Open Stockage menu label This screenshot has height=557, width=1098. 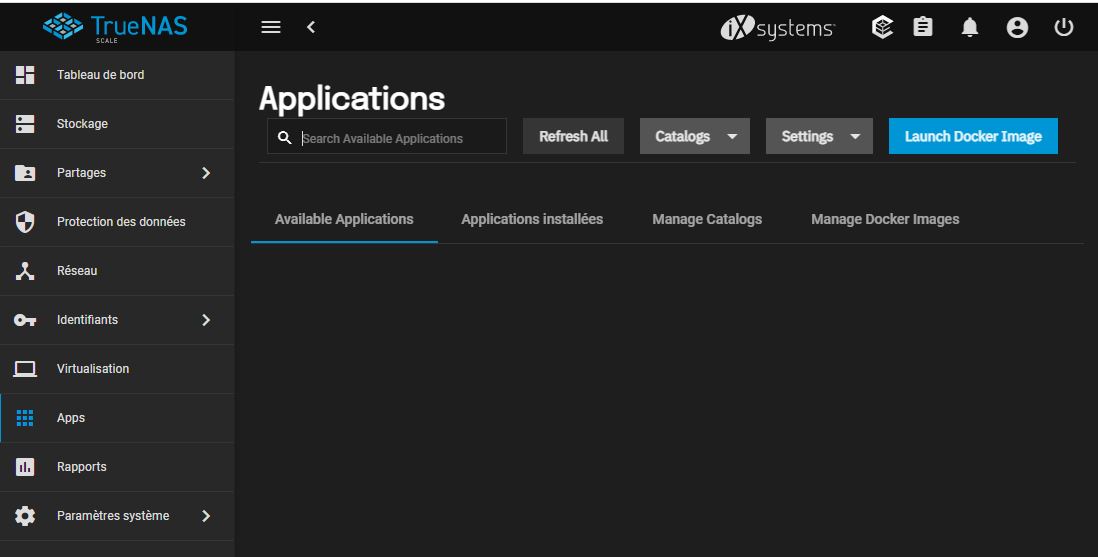83,124
